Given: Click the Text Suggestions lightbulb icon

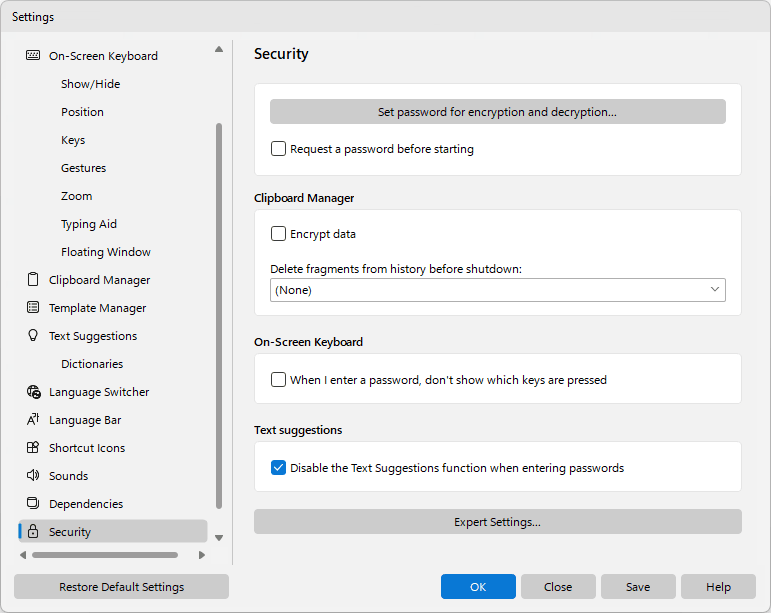Looking at the screenshot, I should point(33,336).
